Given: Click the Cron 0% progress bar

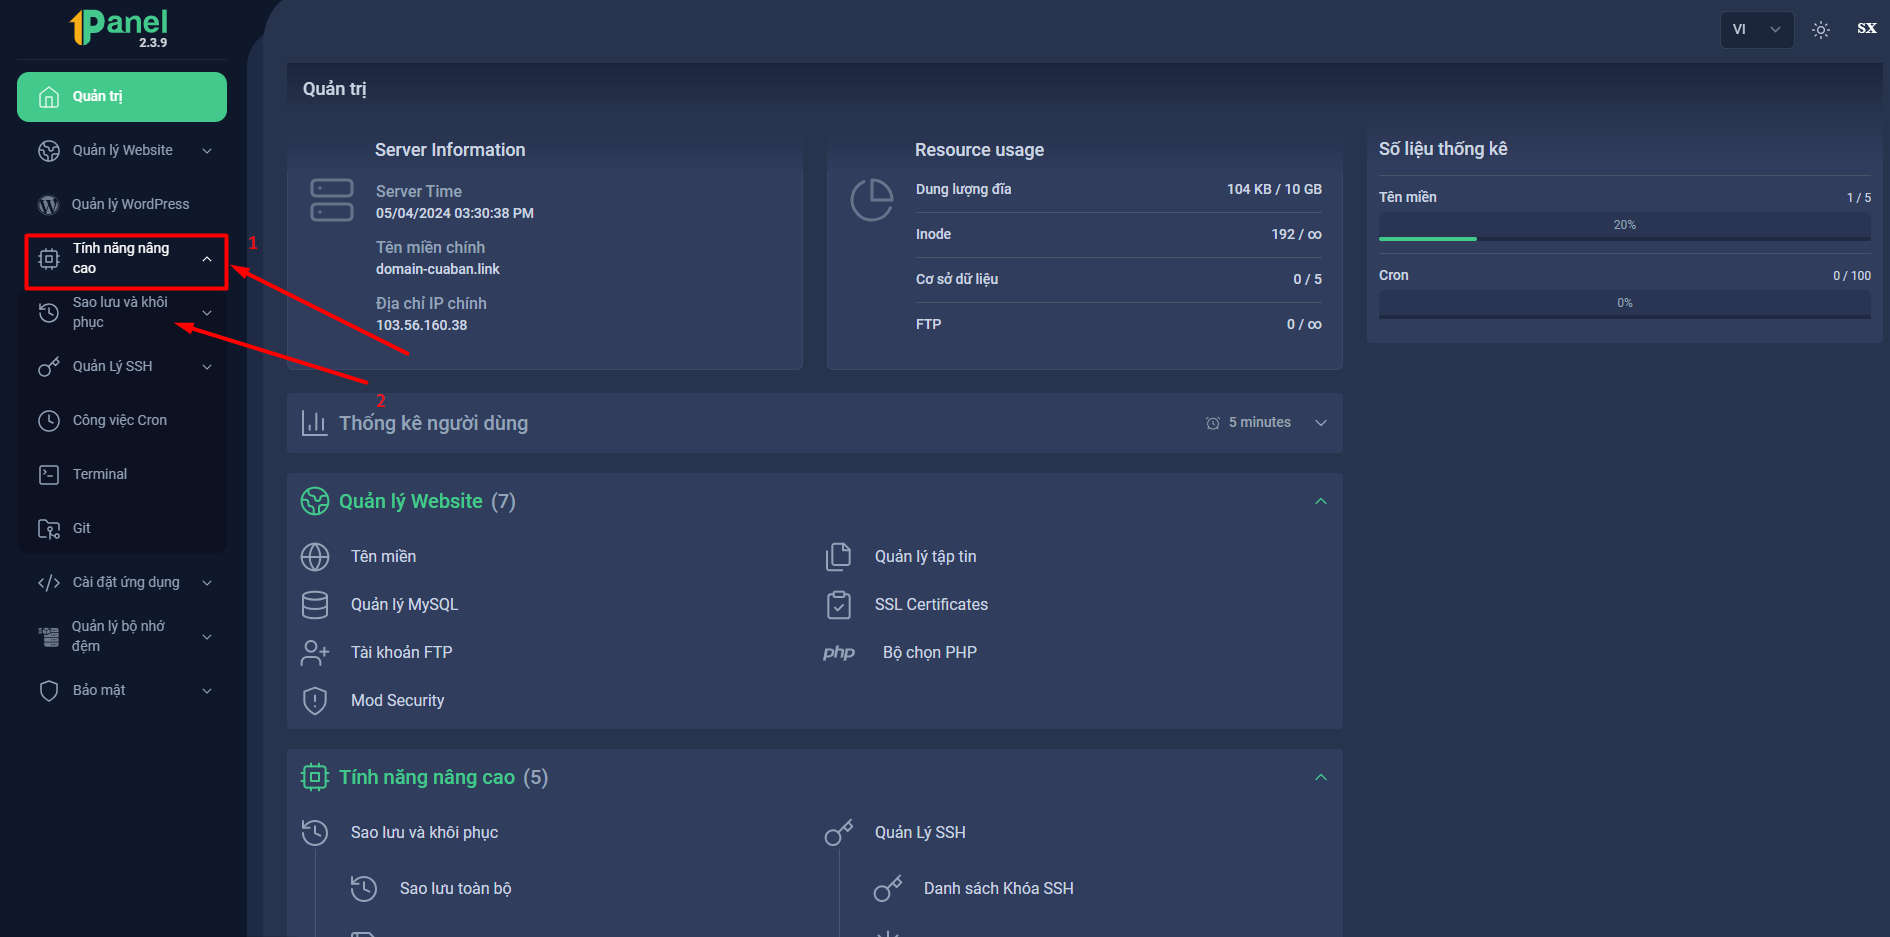Looking at the screenshot, I should pos(1624,304).
